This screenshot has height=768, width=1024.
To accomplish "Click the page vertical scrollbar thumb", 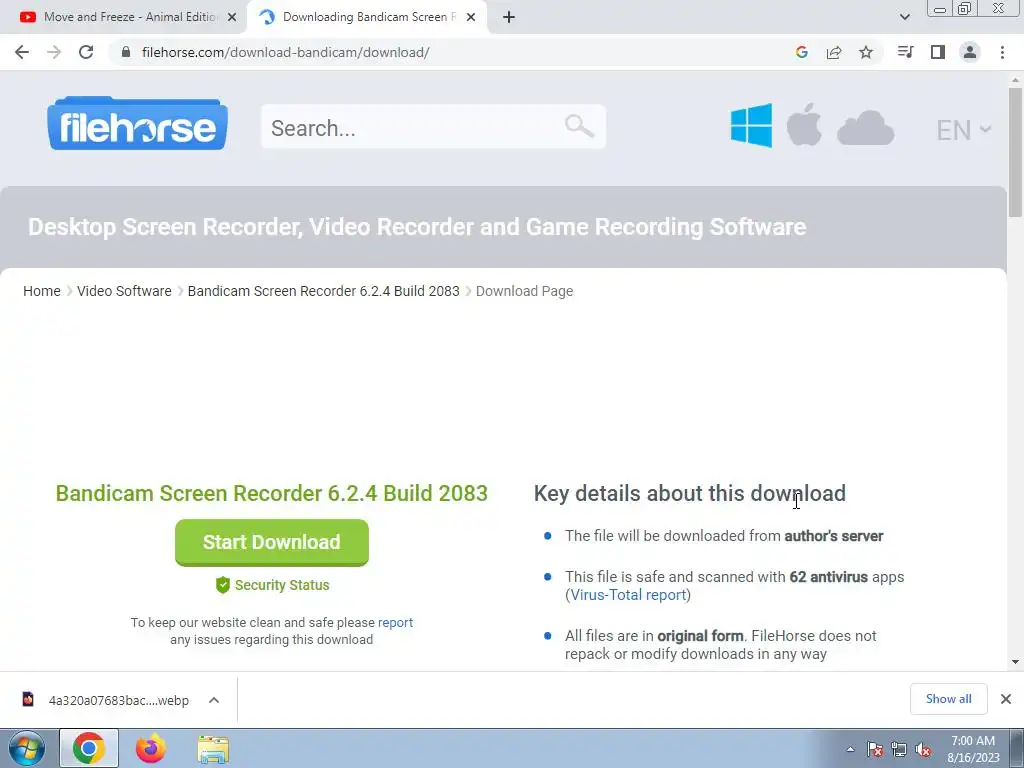I will pyautogui.click(x=1015, y=152).
